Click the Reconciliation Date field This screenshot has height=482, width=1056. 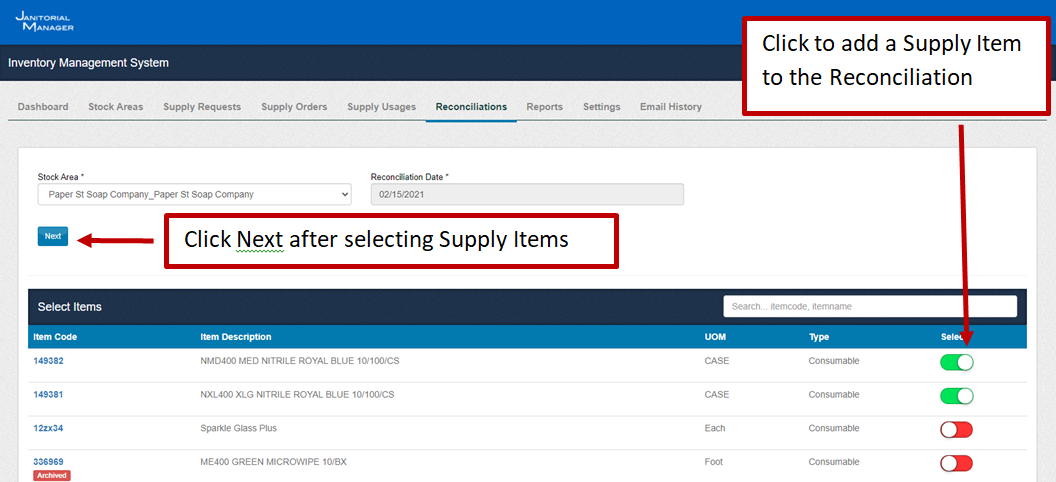(x=526, y=194)
